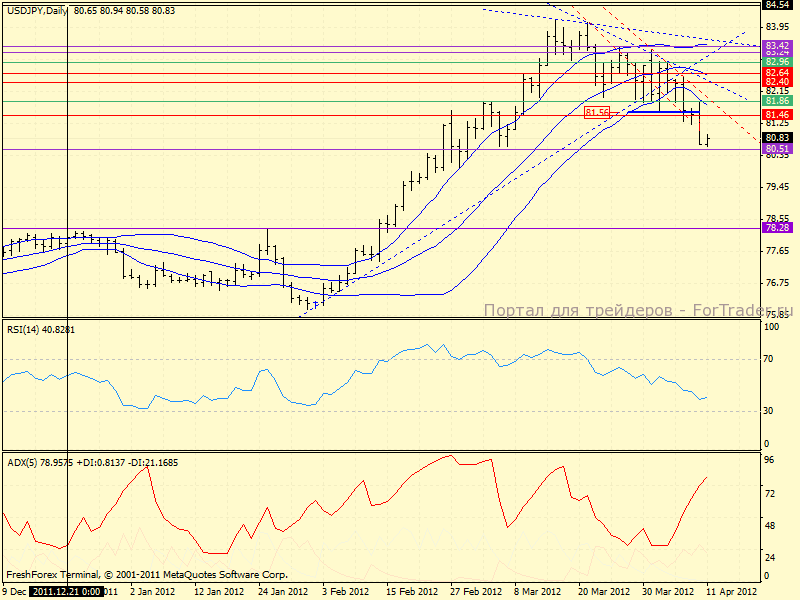Click the highlighted 2011.12.21 date marker

pos(66,592)
